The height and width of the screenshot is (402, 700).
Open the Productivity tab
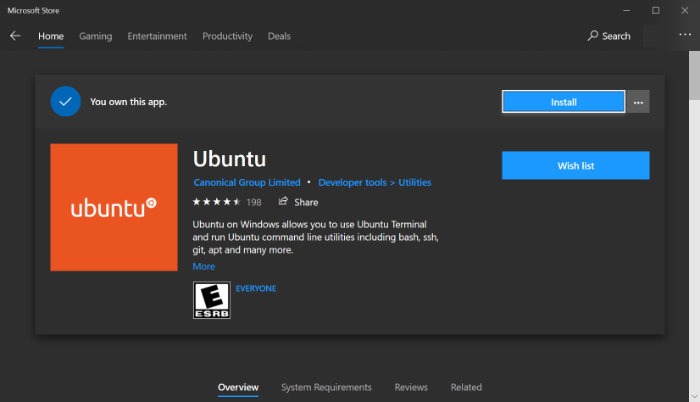click(x=227, y=36)
